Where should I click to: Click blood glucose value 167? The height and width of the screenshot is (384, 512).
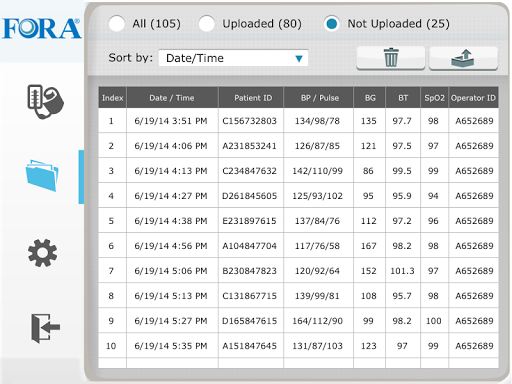click(369, 246)
